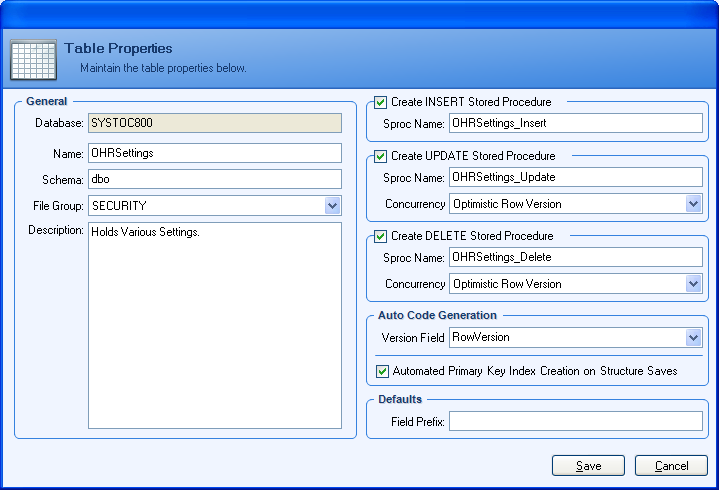Click inside the Description text area

coord(215,325)
